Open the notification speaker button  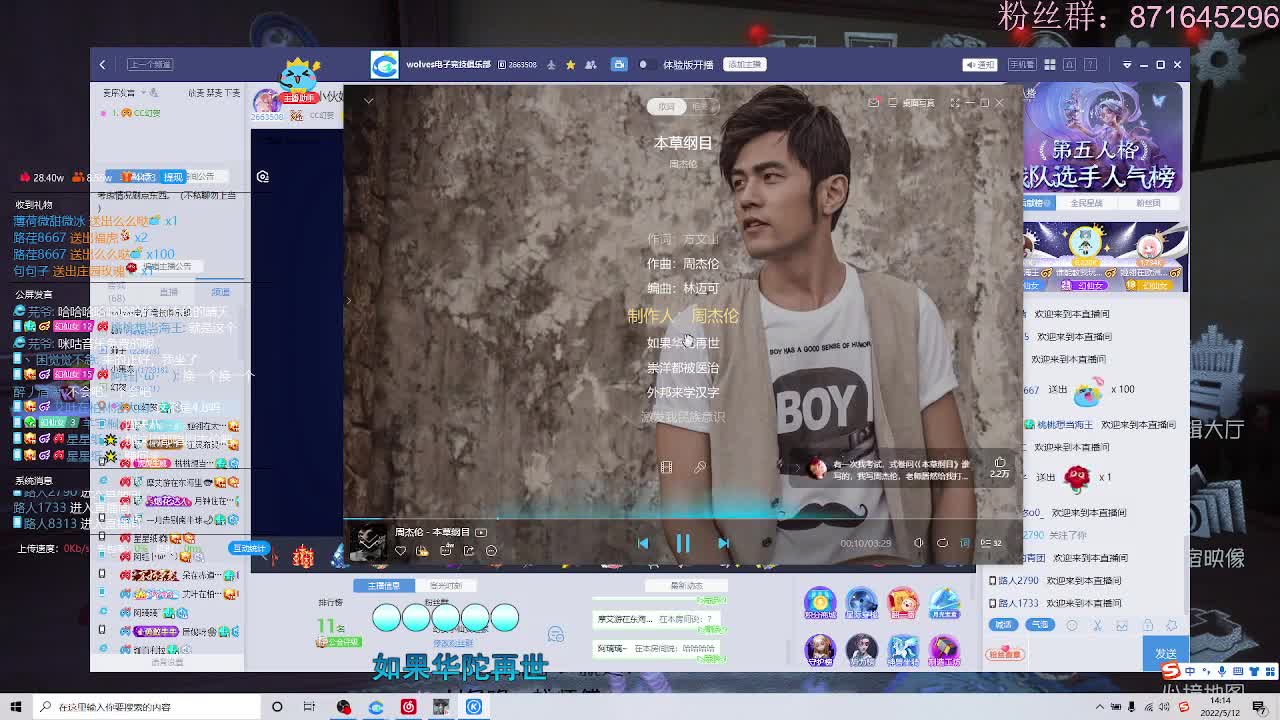coord(980,64)
